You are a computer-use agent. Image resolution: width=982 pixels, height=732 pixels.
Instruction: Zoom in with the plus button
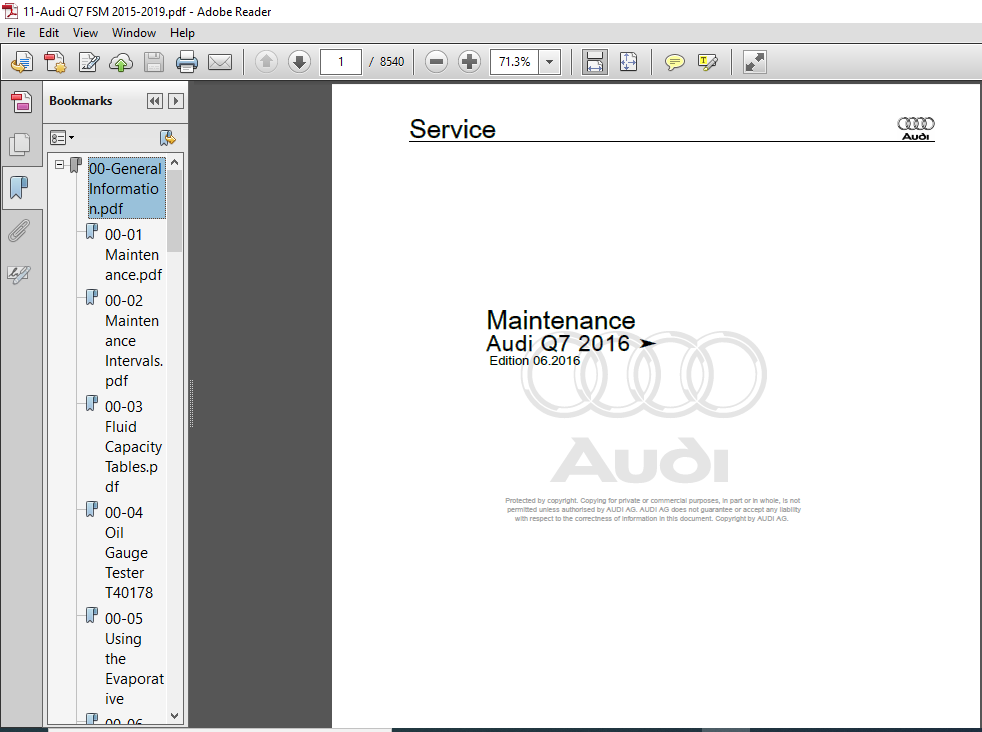[x=469, y=62]
